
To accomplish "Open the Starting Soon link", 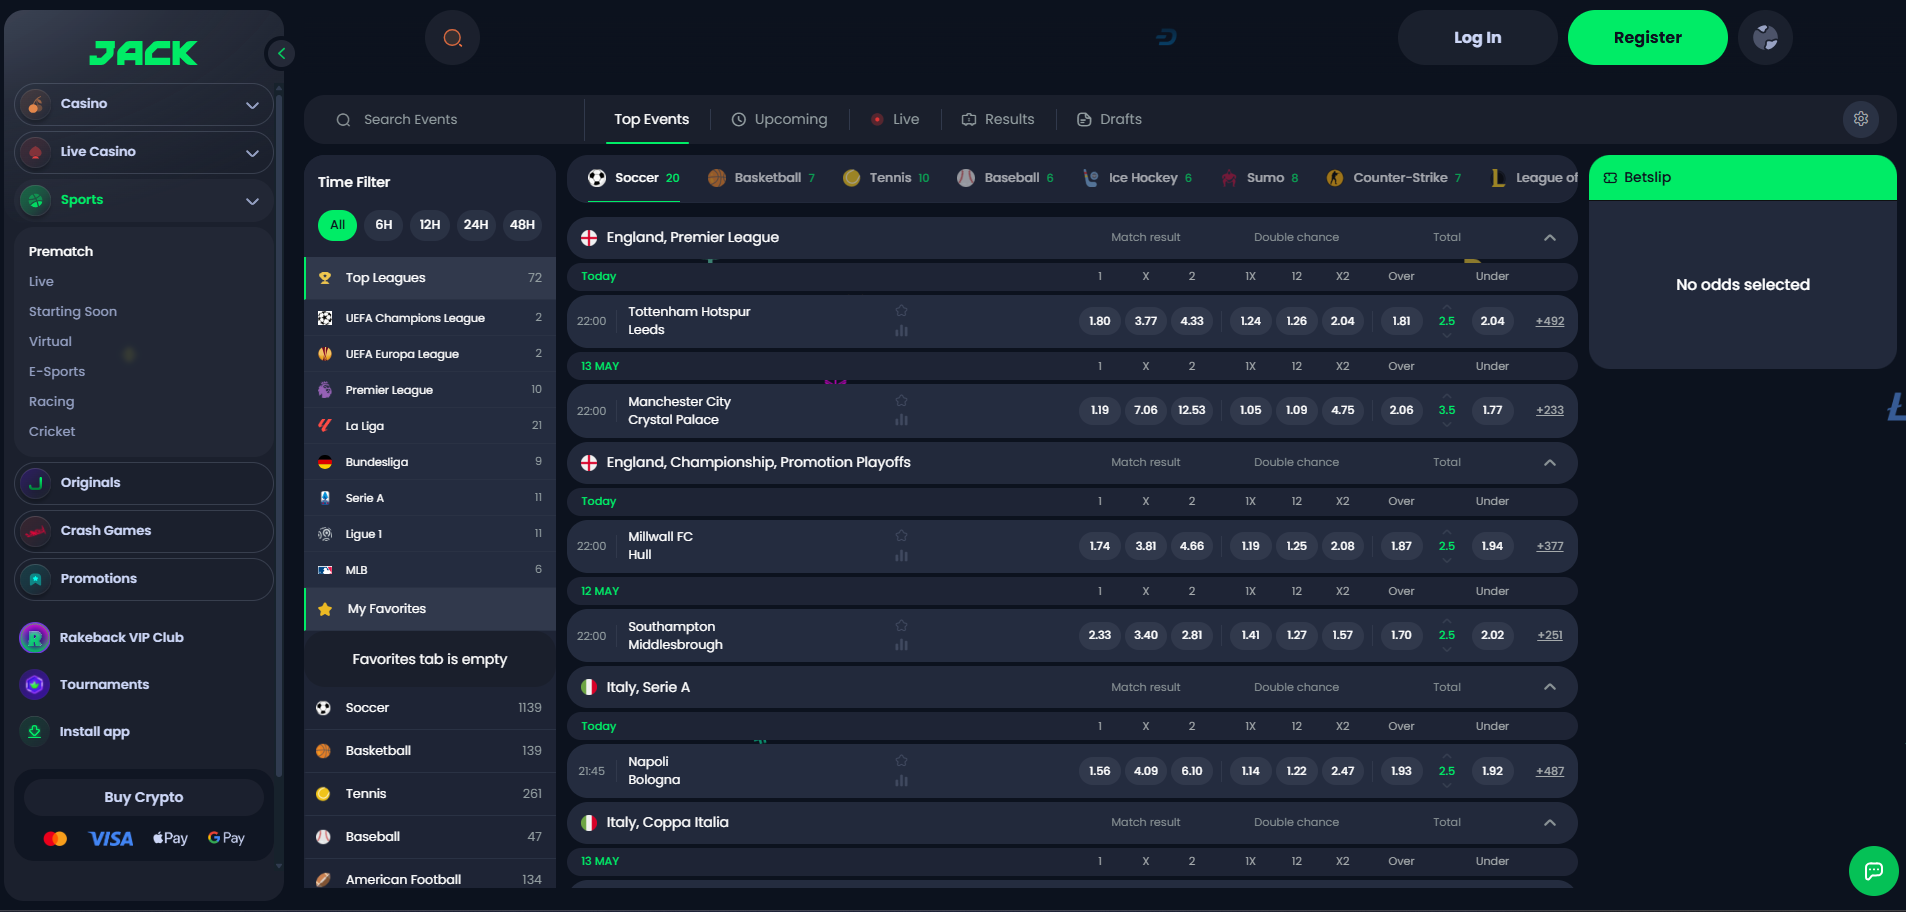I will (73, 312).
